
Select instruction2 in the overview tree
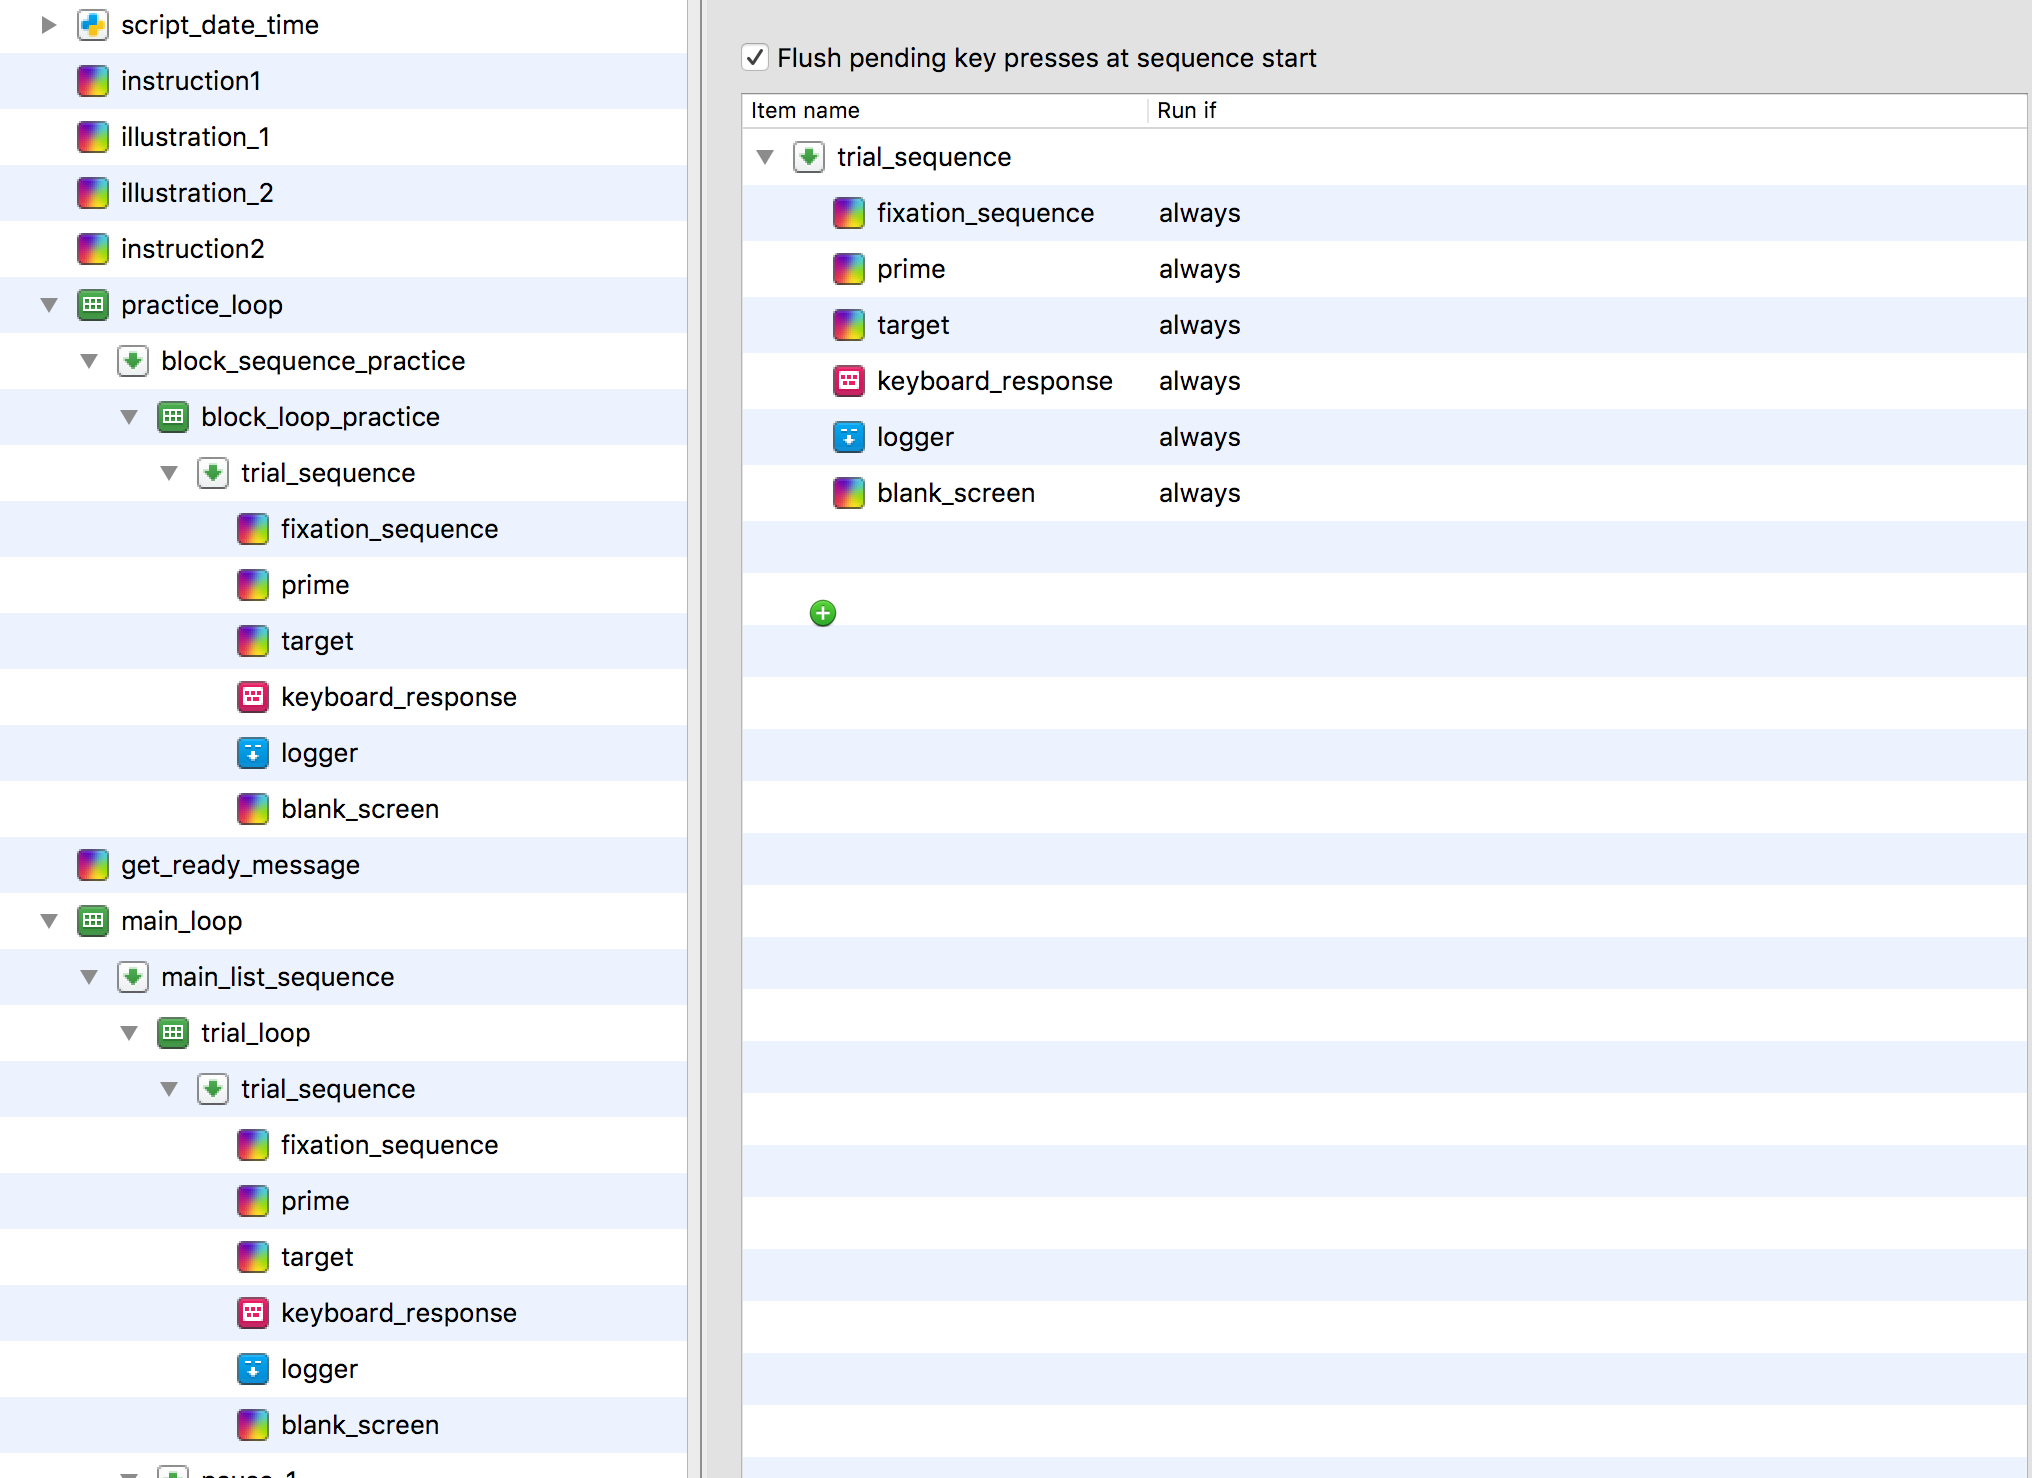(x=193, y=249)
